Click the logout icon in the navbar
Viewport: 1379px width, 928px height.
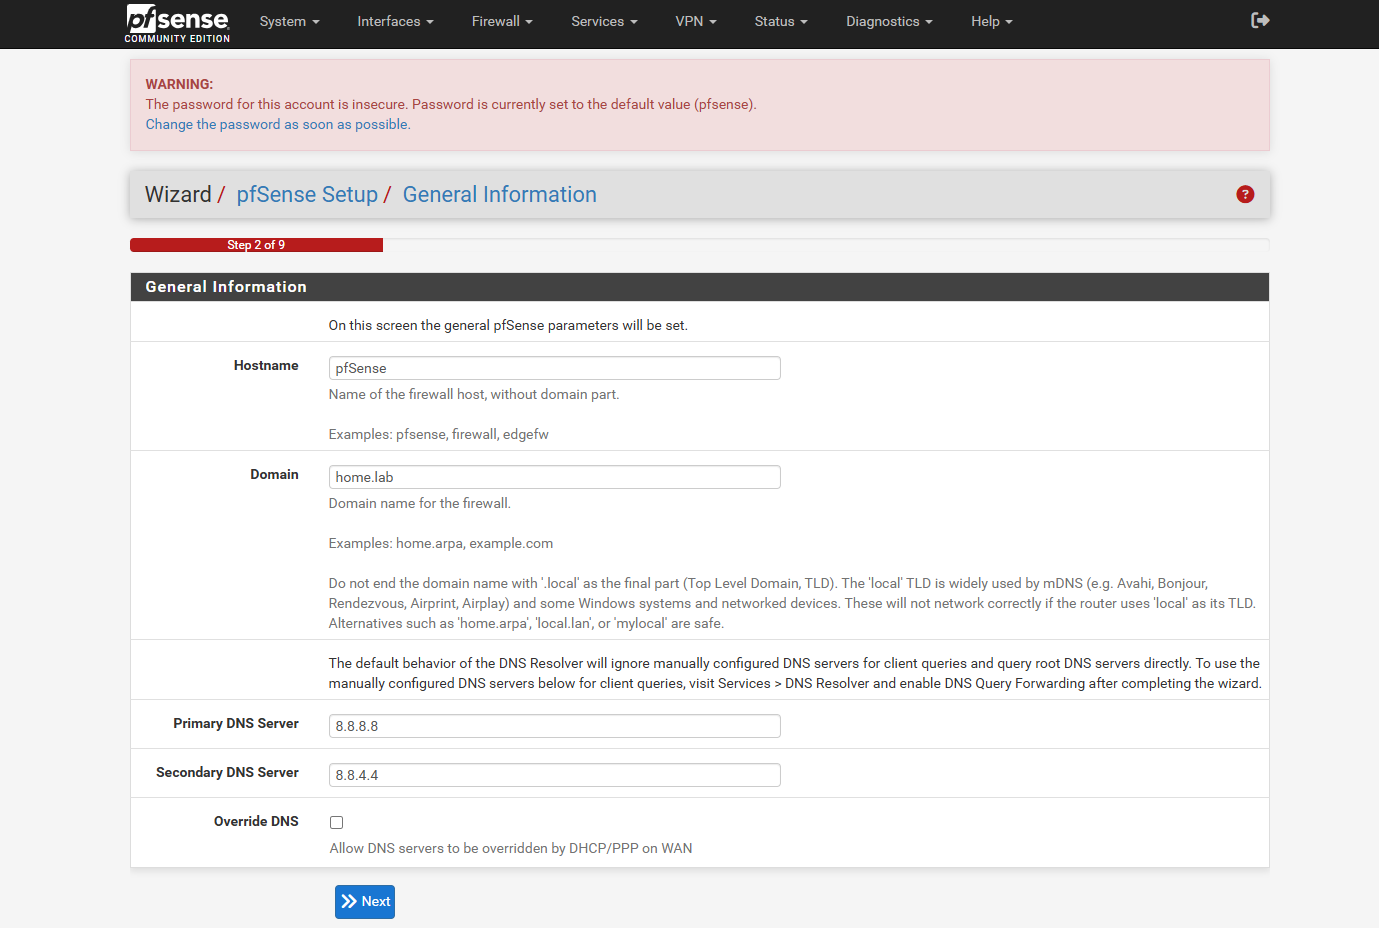[1260, 20]
